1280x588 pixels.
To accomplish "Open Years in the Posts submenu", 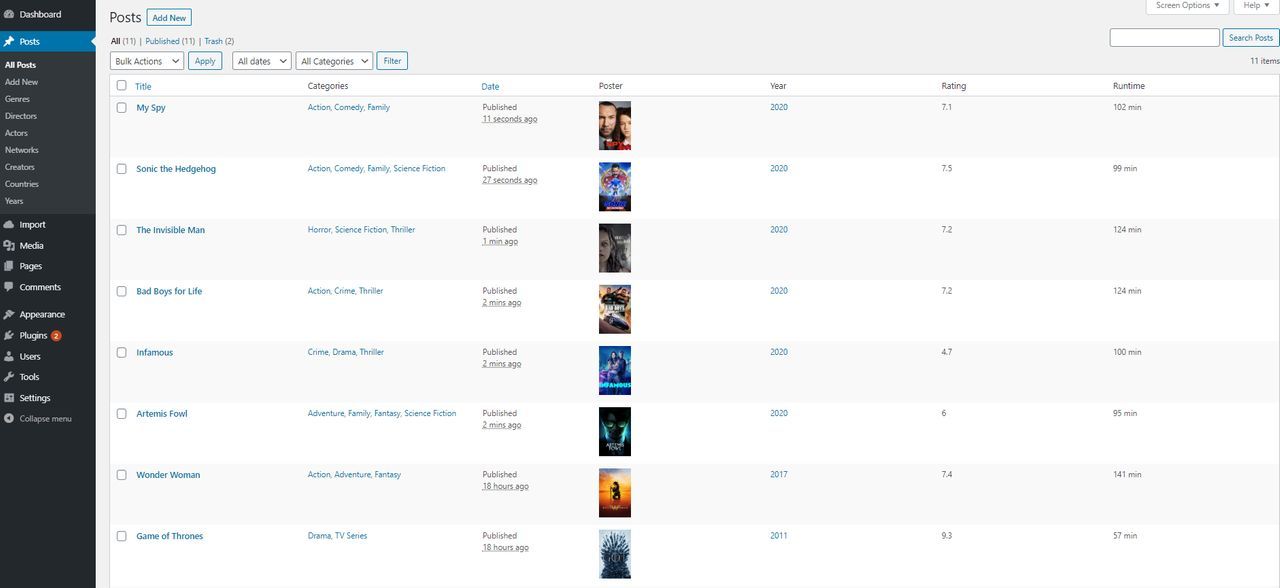I will point(14,201).
